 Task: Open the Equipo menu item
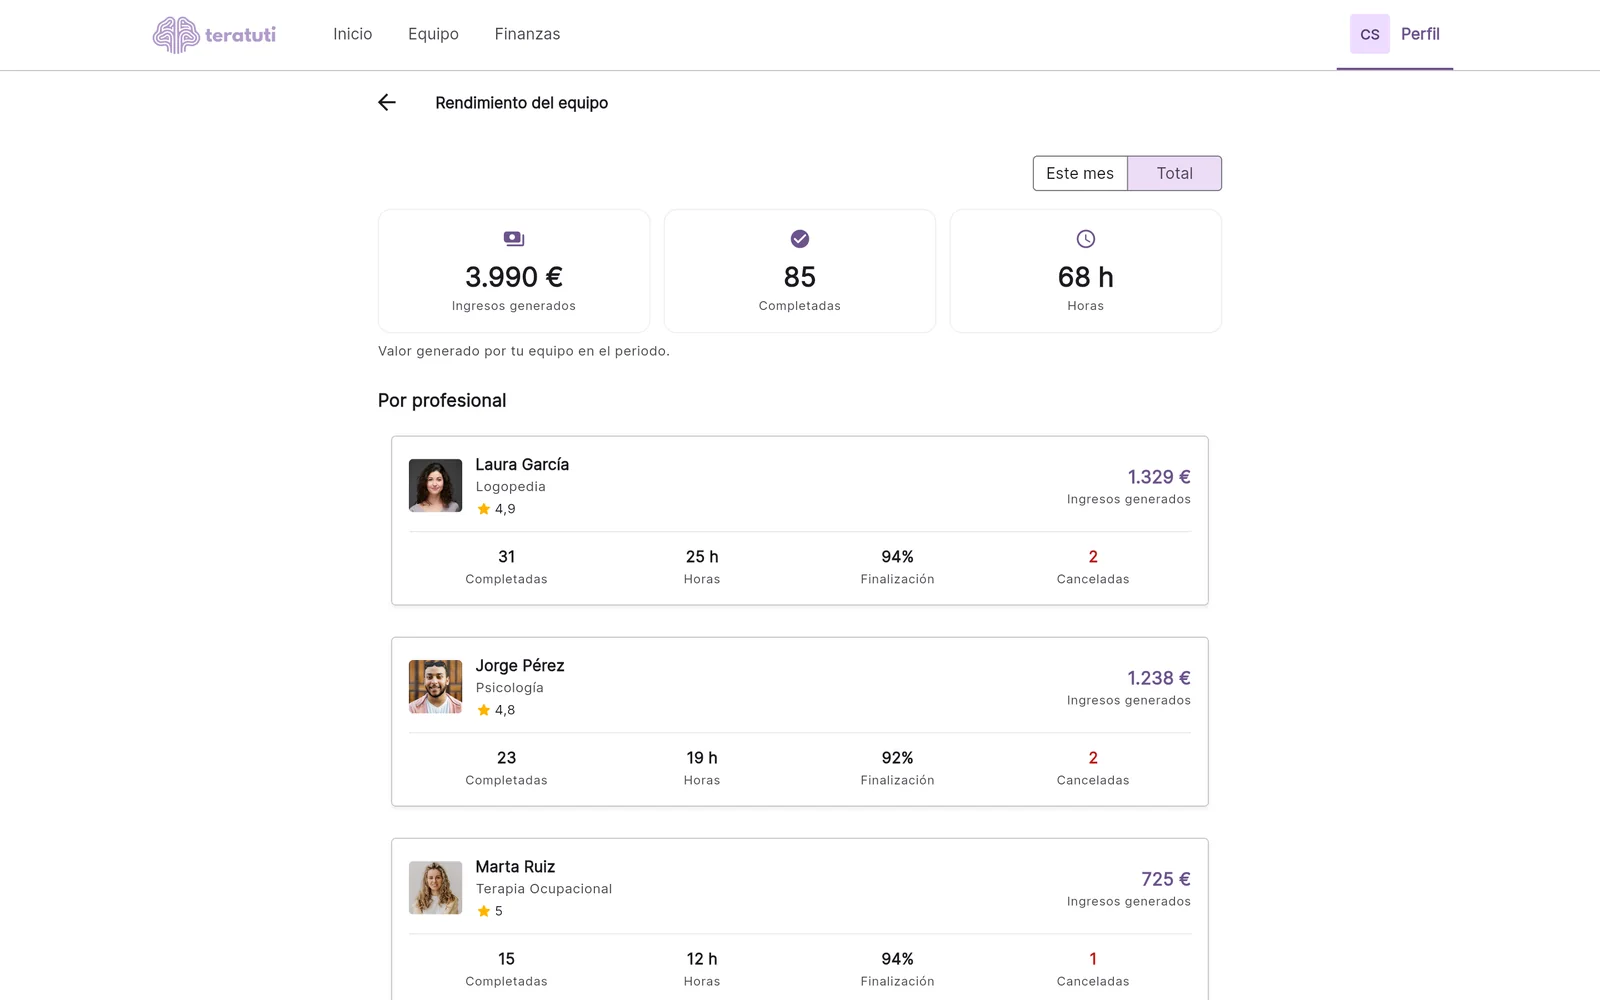point(433,34)
